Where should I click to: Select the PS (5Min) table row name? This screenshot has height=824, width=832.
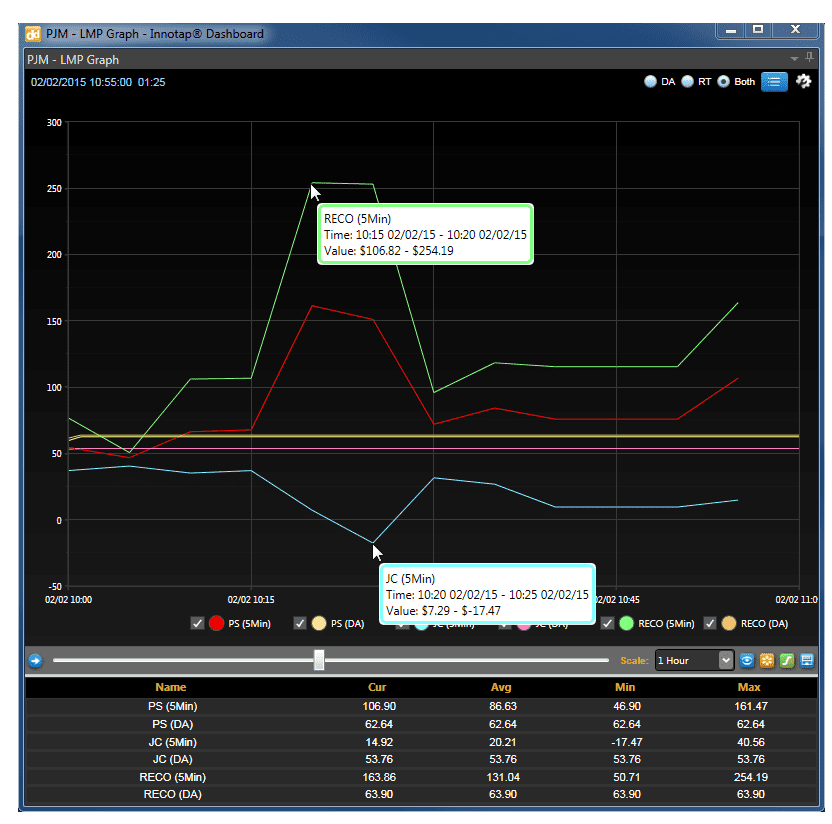172,706
